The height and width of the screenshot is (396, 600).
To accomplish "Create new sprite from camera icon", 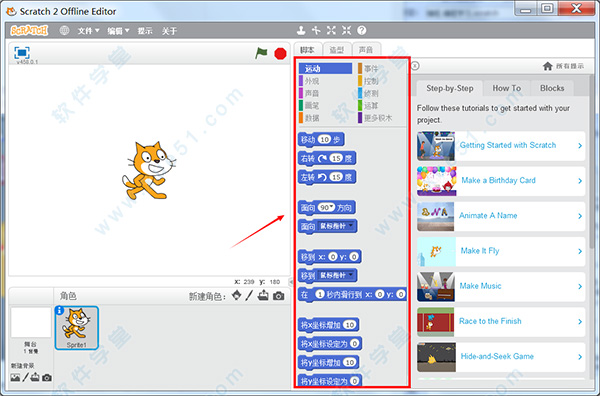I will (x=279, y=296).
